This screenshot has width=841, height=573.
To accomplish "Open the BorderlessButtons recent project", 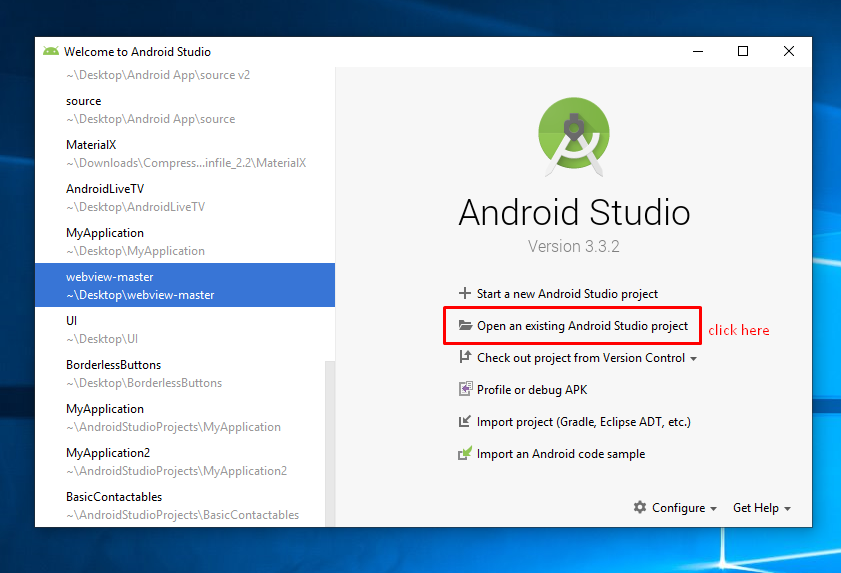I will [x=180, y=373].
